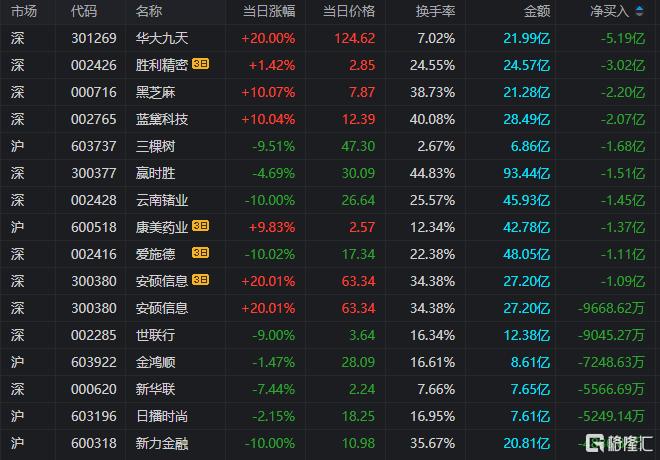Open the 云南锗业 row
This screenshot has width=660, height=460.
[x=330, y=200]
